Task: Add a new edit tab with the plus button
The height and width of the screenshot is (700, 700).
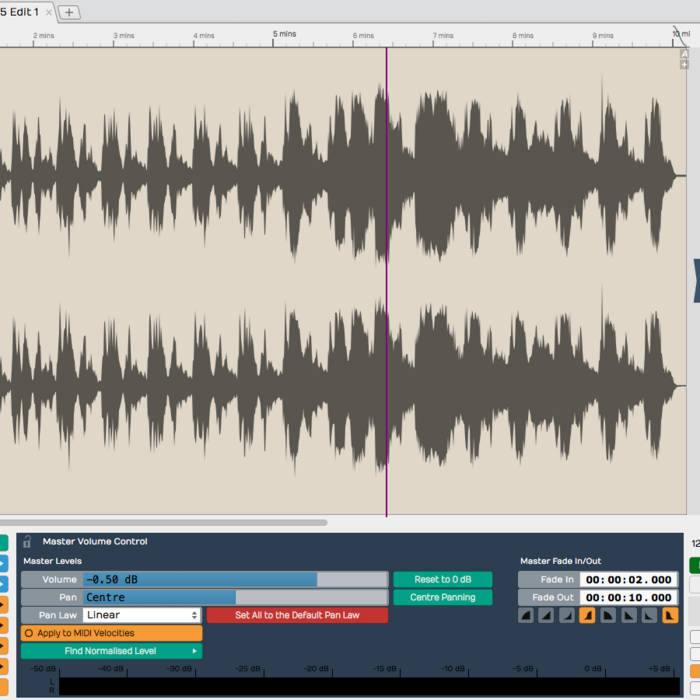Action: pos(69,12)
